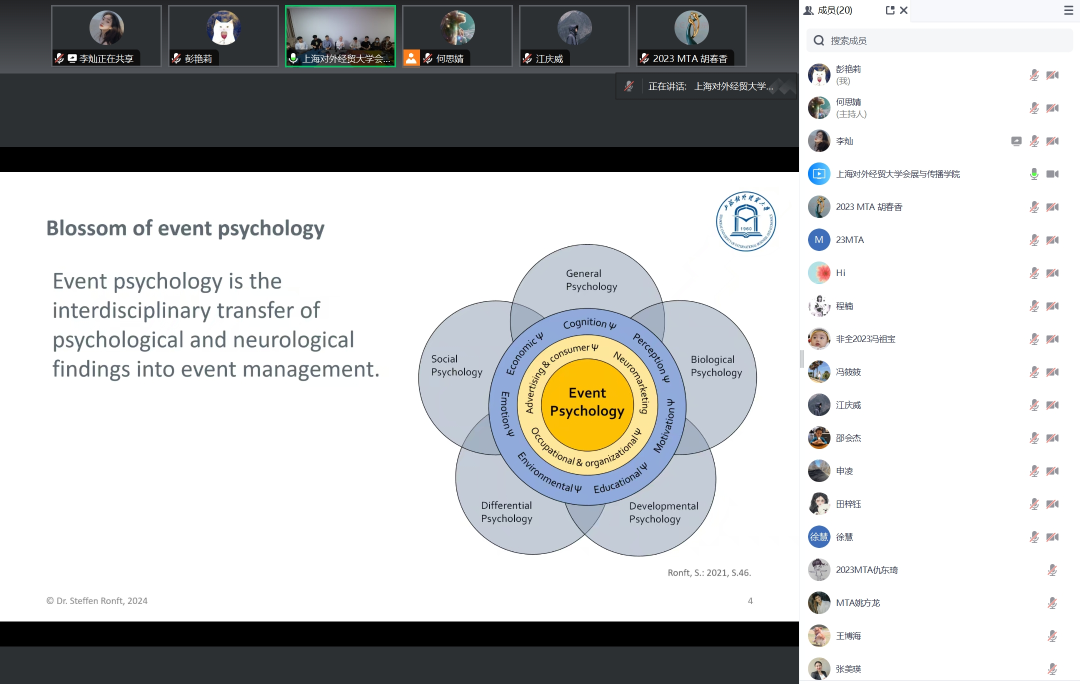The height and width of the screenshot is (684, 1080).
Task: Click screen-share icon next to 李灿
Action: point(1016,141)
